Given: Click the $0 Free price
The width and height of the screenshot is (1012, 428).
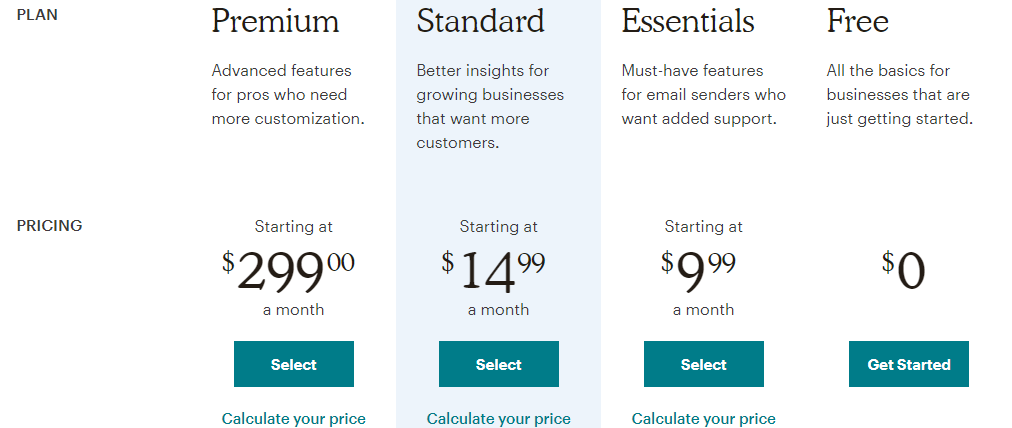Looking at the screenshot, I should pos(904,270).
